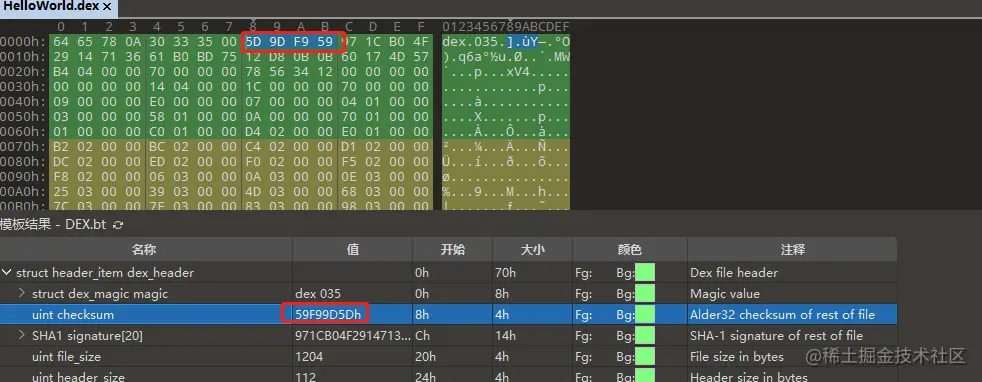Click 'File size in bytes' comment

[736, 357]
